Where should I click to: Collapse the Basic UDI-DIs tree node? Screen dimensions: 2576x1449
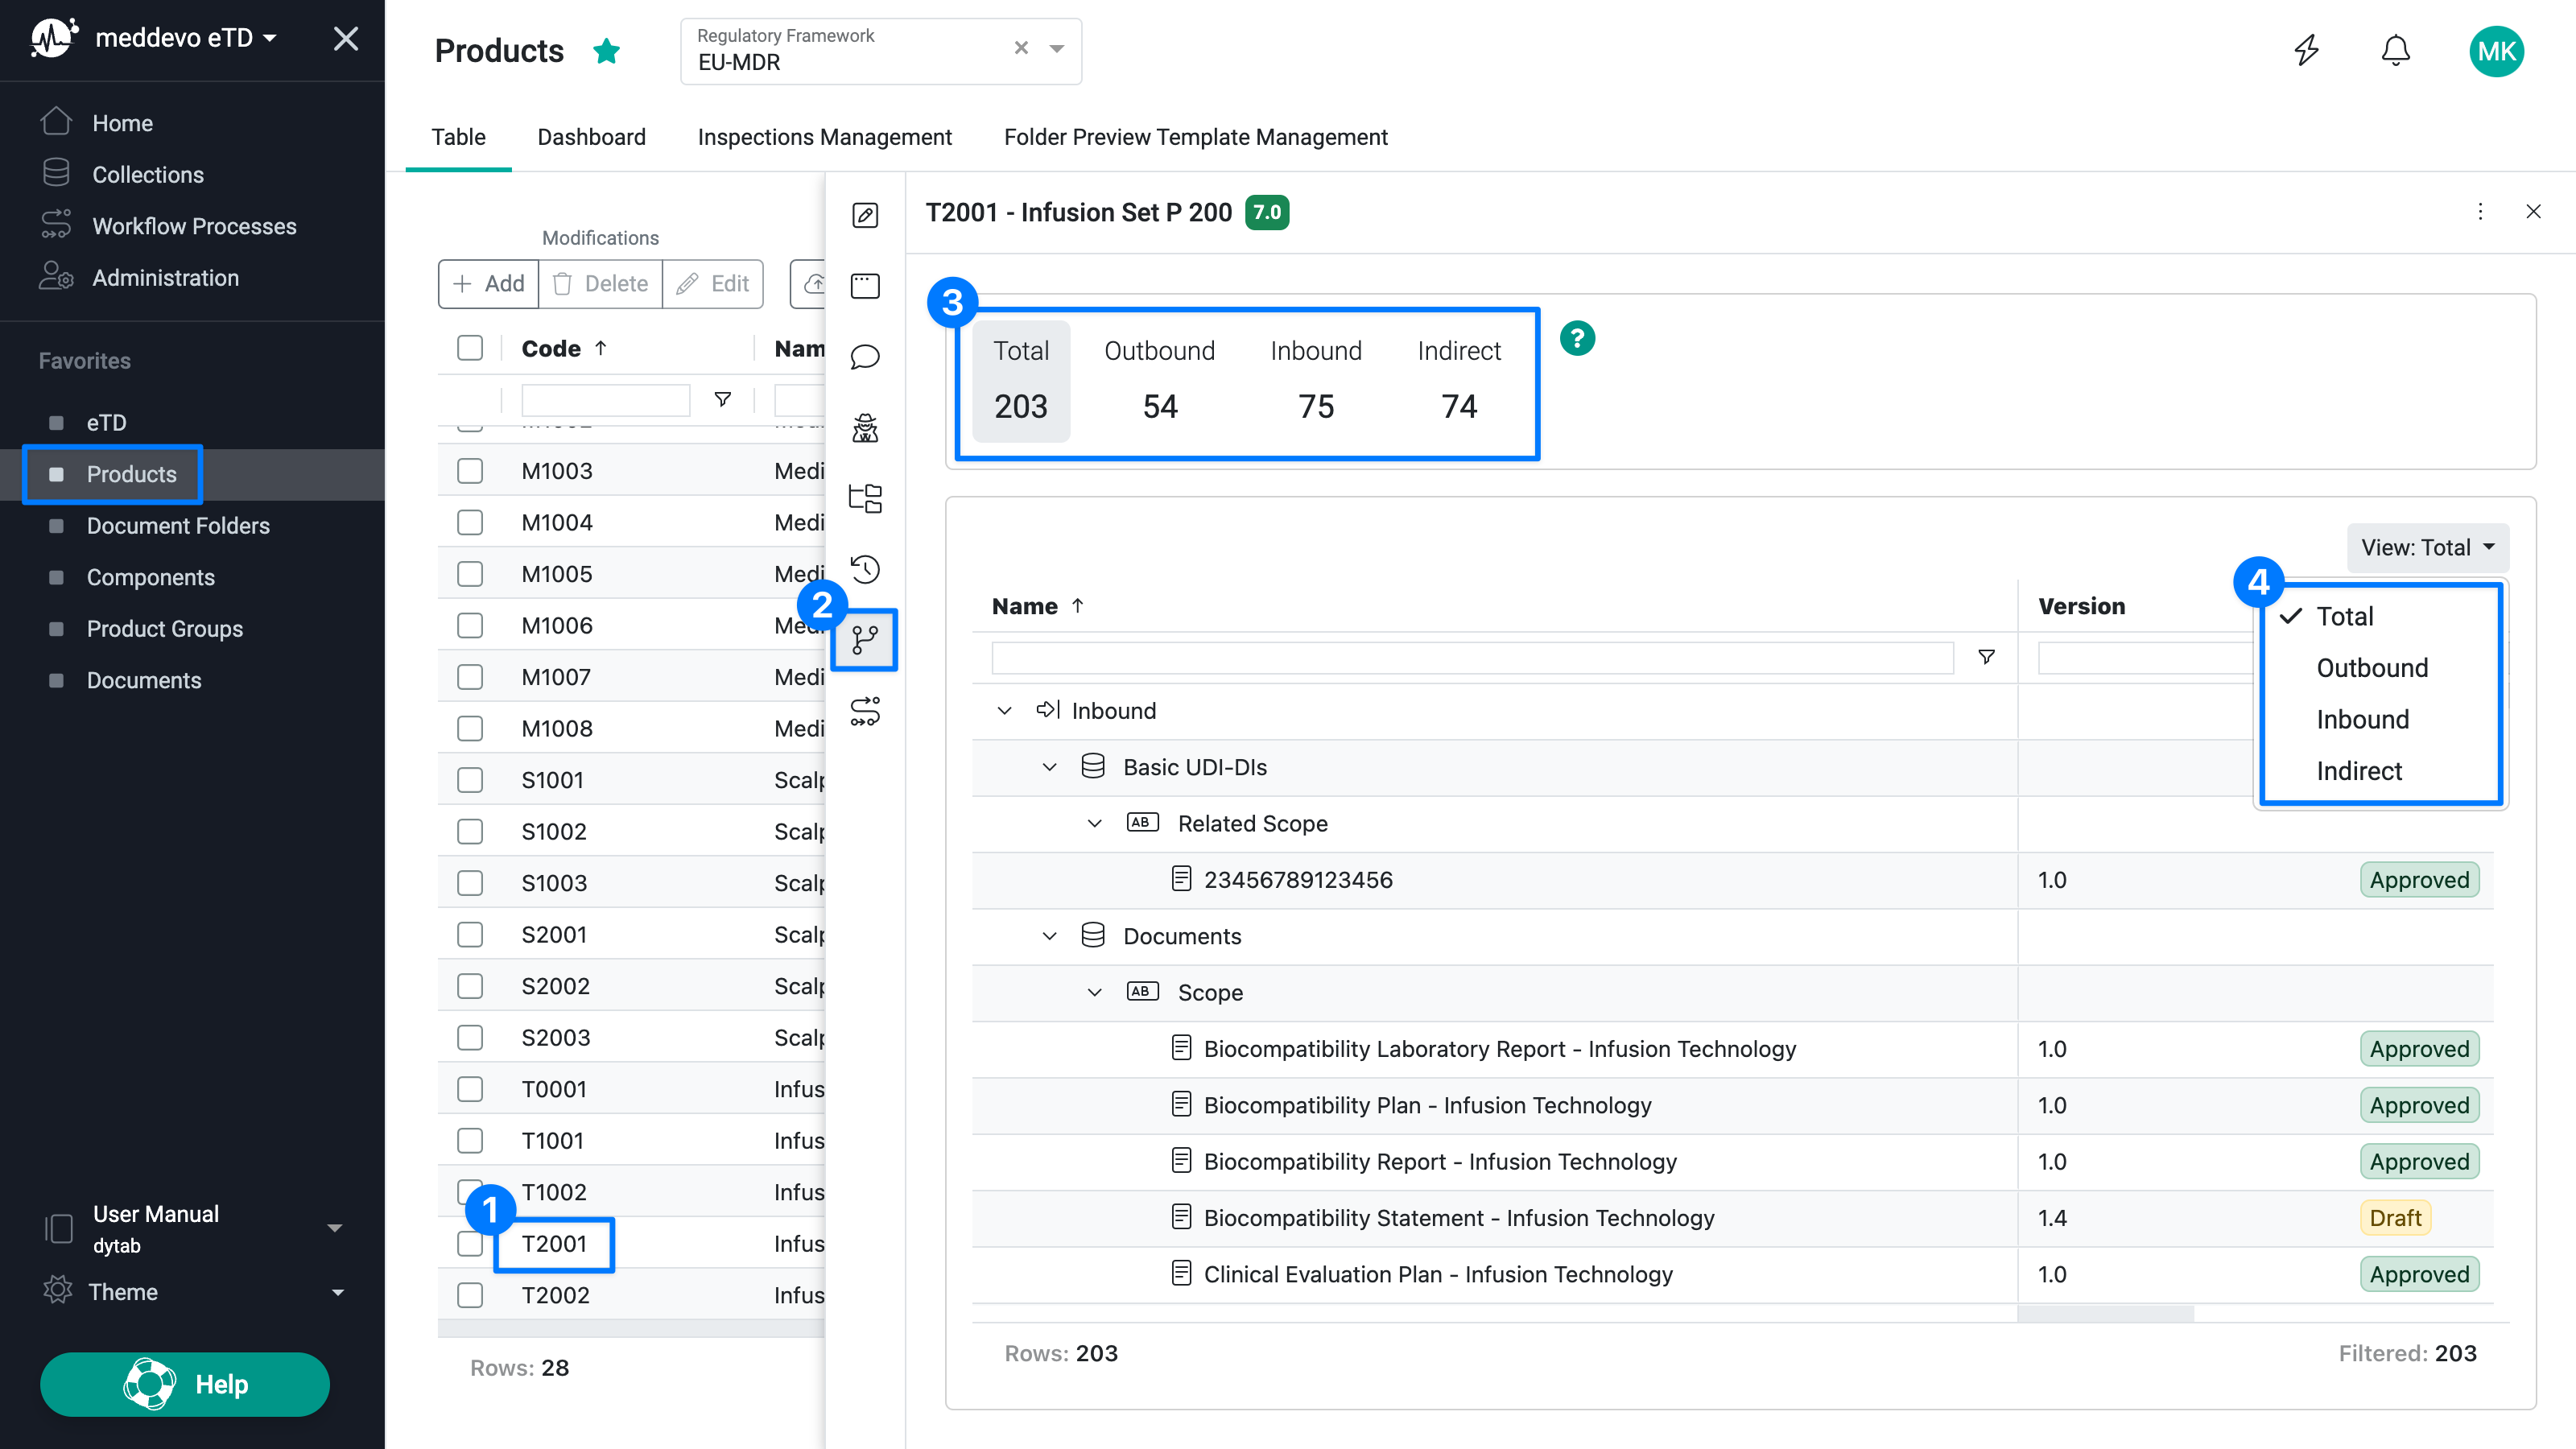point(1050,767)
